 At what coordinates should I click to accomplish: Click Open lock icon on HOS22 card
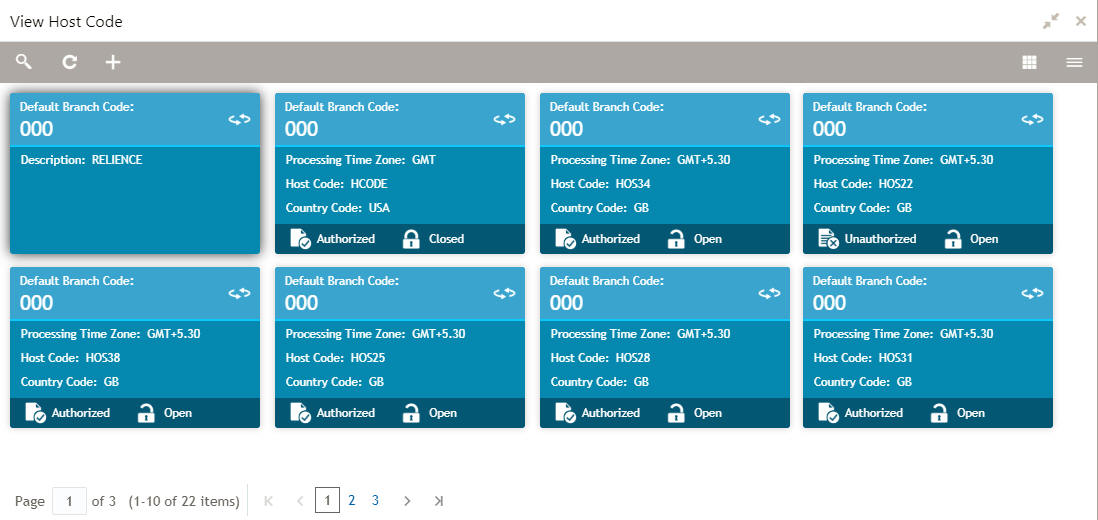click(x=953, y=239)
